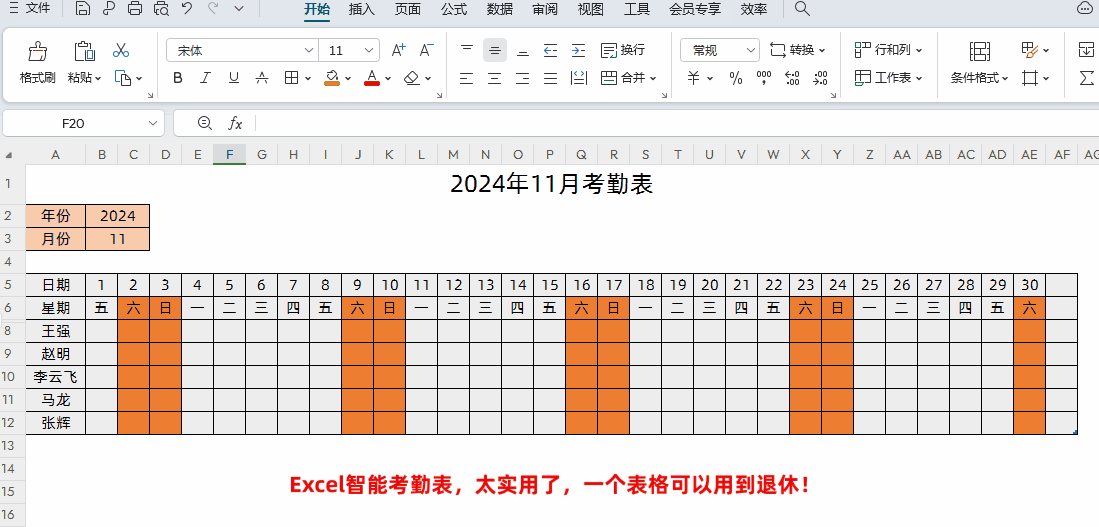Toggle Wrap Text (换行)

[x=622, y=50]
